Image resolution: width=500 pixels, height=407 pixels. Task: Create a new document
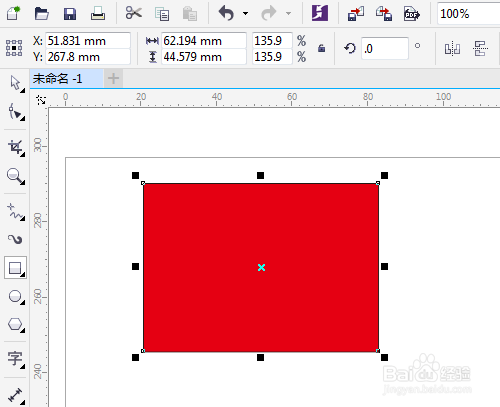[x=13, y=13]
